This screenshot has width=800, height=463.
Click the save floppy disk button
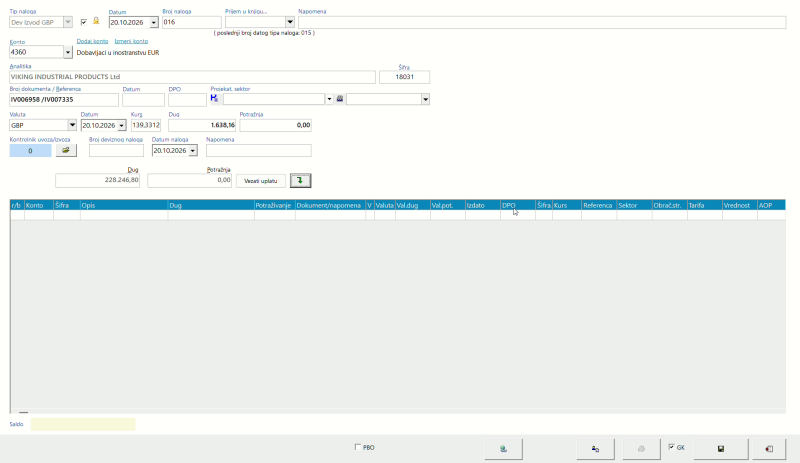tap(720, 449)
